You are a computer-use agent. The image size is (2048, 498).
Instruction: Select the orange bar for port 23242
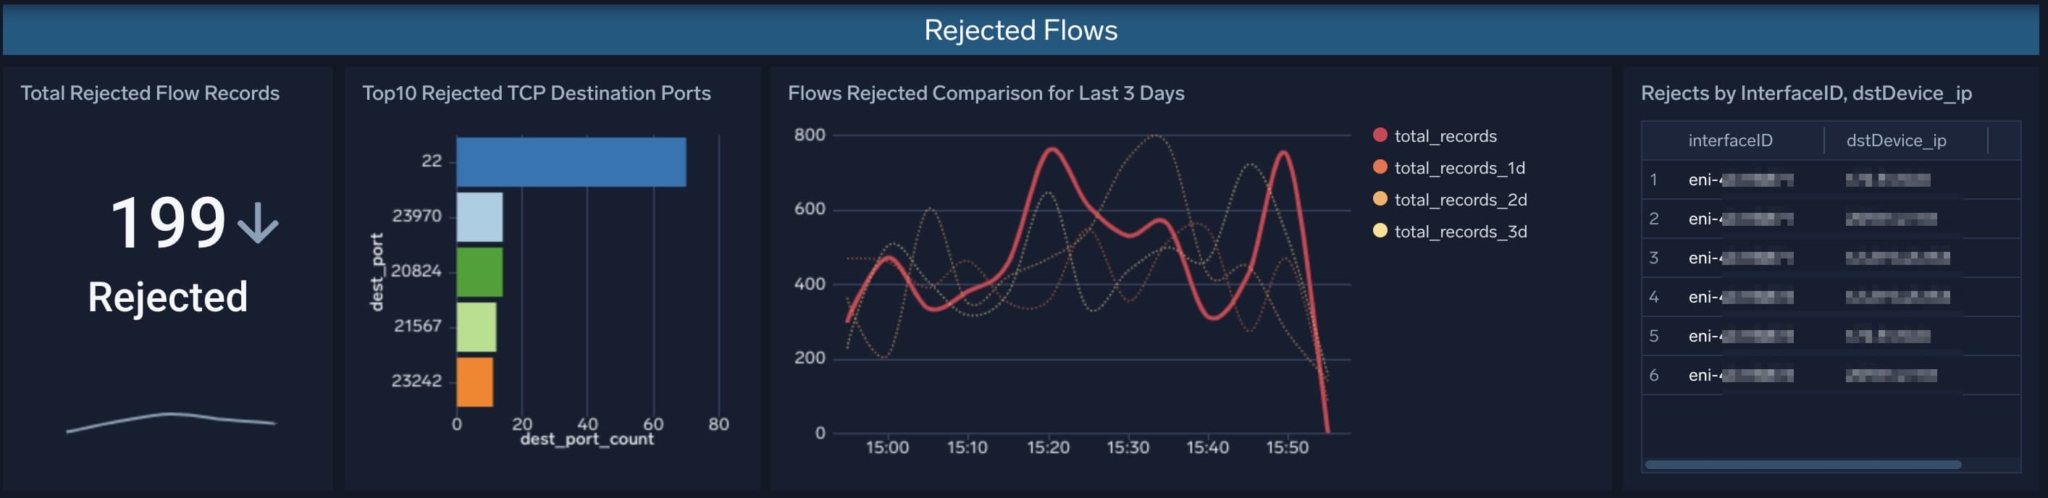pyautogui.click(x=475, y=382)
